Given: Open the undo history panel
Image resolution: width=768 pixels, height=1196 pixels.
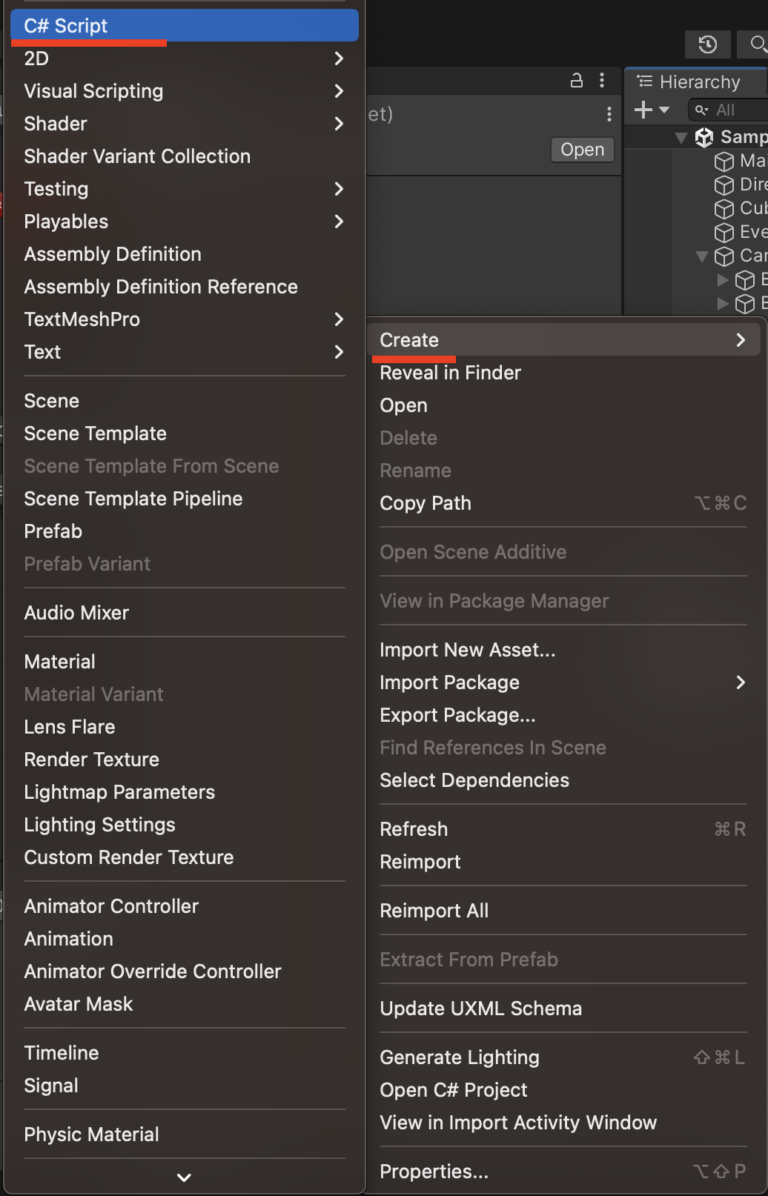Looking at the screenshot, I should (708, 44).
